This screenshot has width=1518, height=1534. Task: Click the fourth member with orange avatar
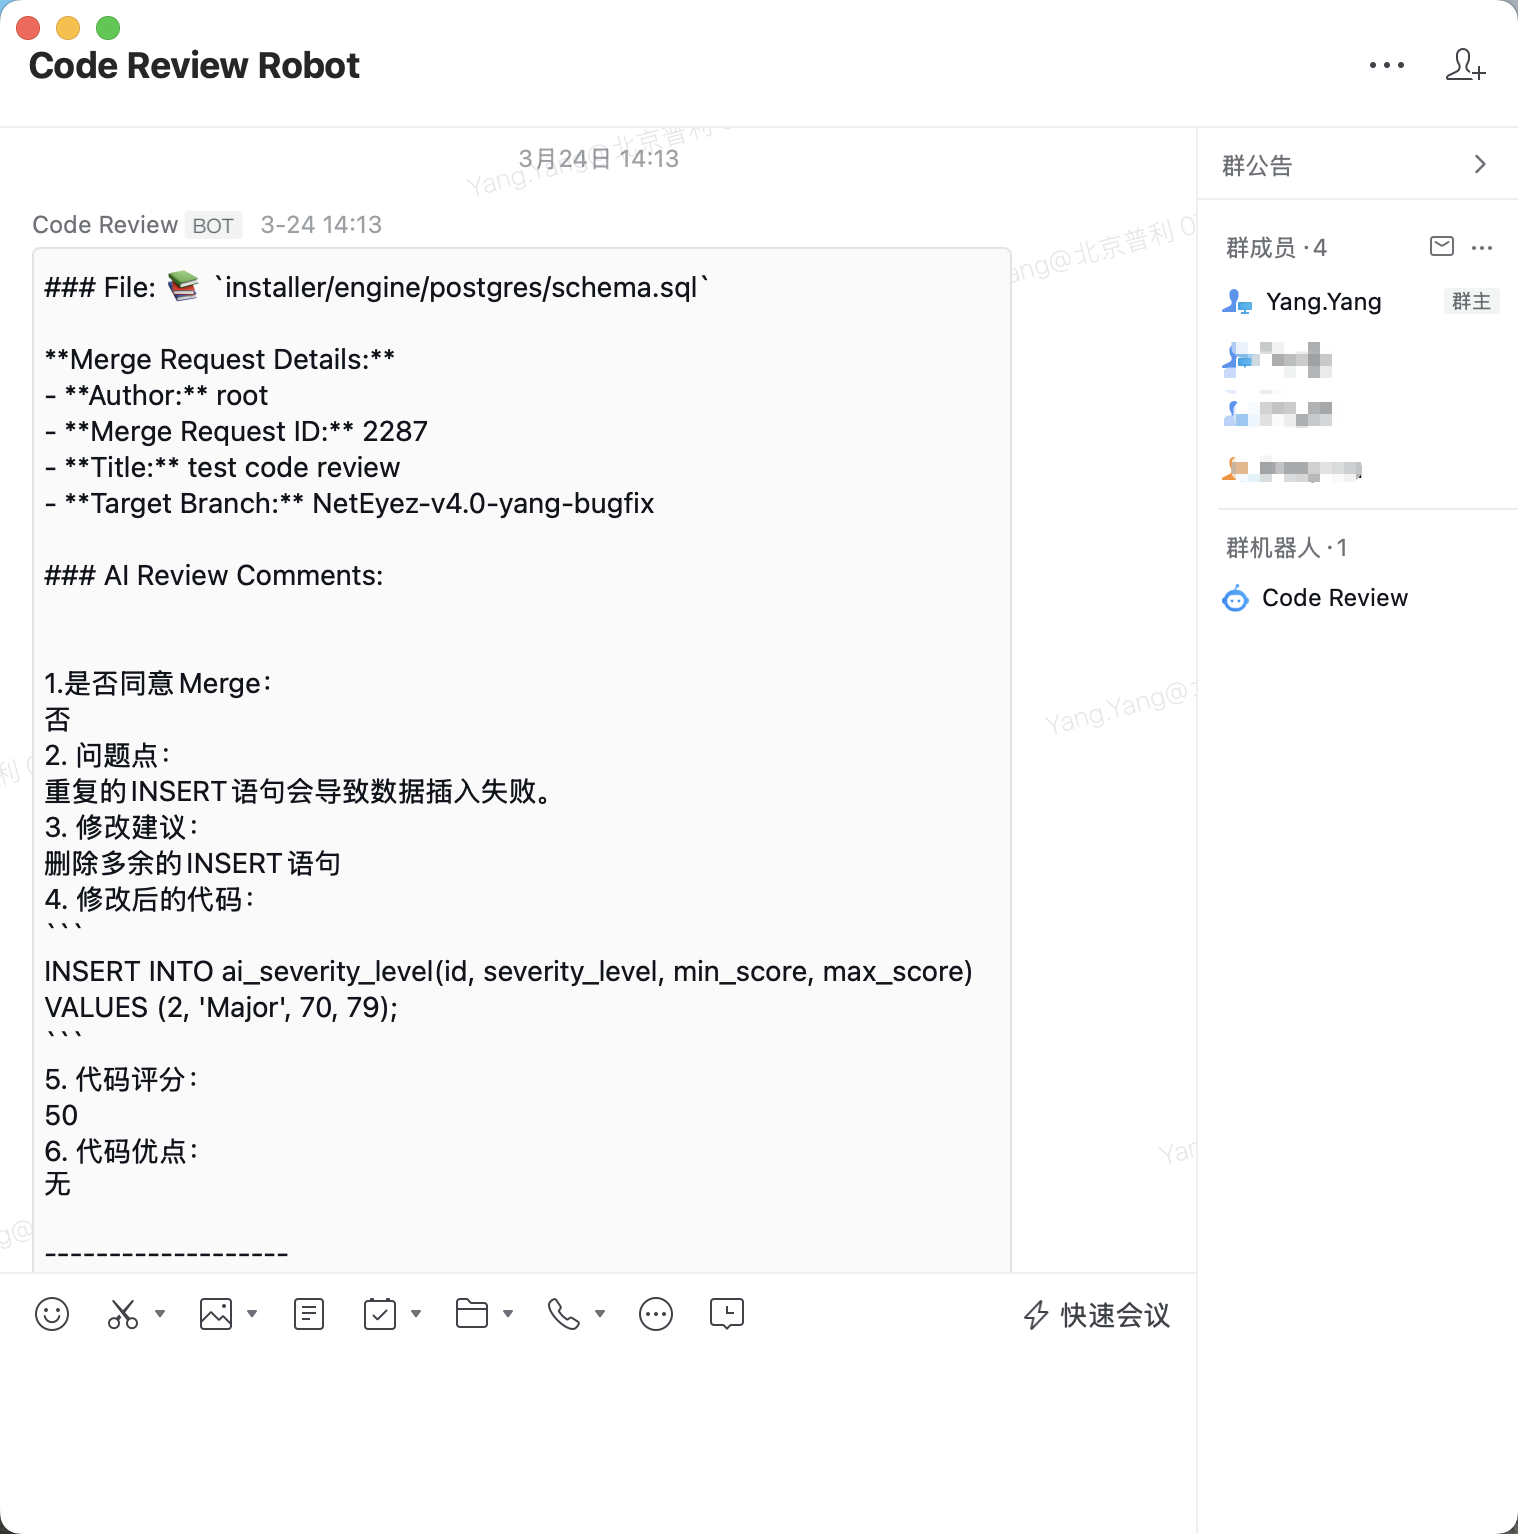coord(1291,468)
